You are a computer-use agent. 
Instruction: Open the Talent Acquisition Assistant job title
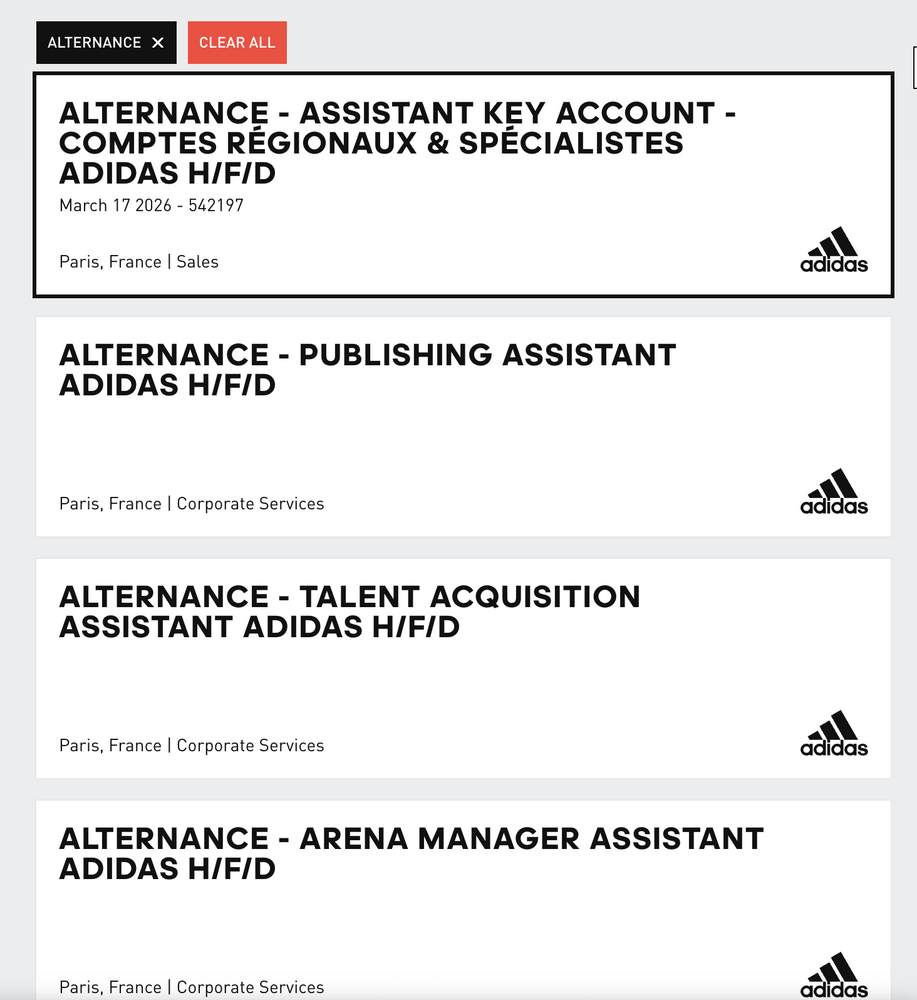(349, 611)
